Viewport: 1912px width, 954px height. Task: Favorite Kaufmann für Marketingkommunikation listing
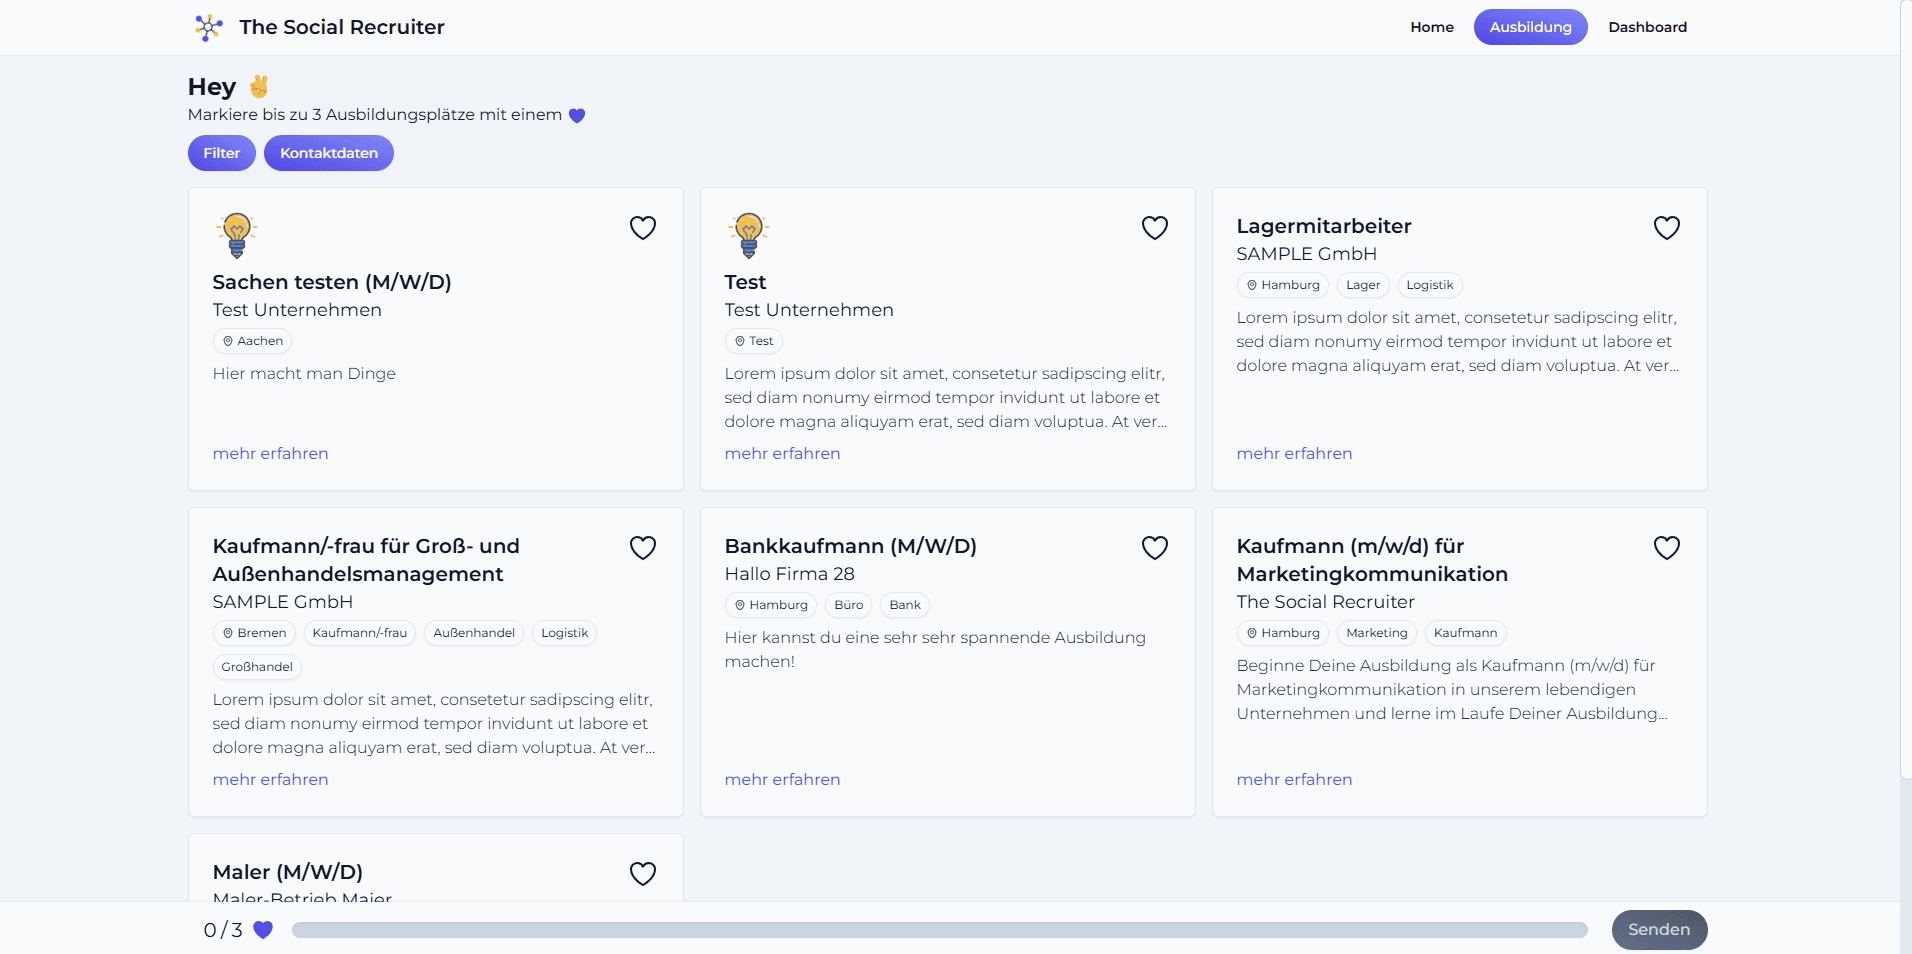pos(1667,548)
